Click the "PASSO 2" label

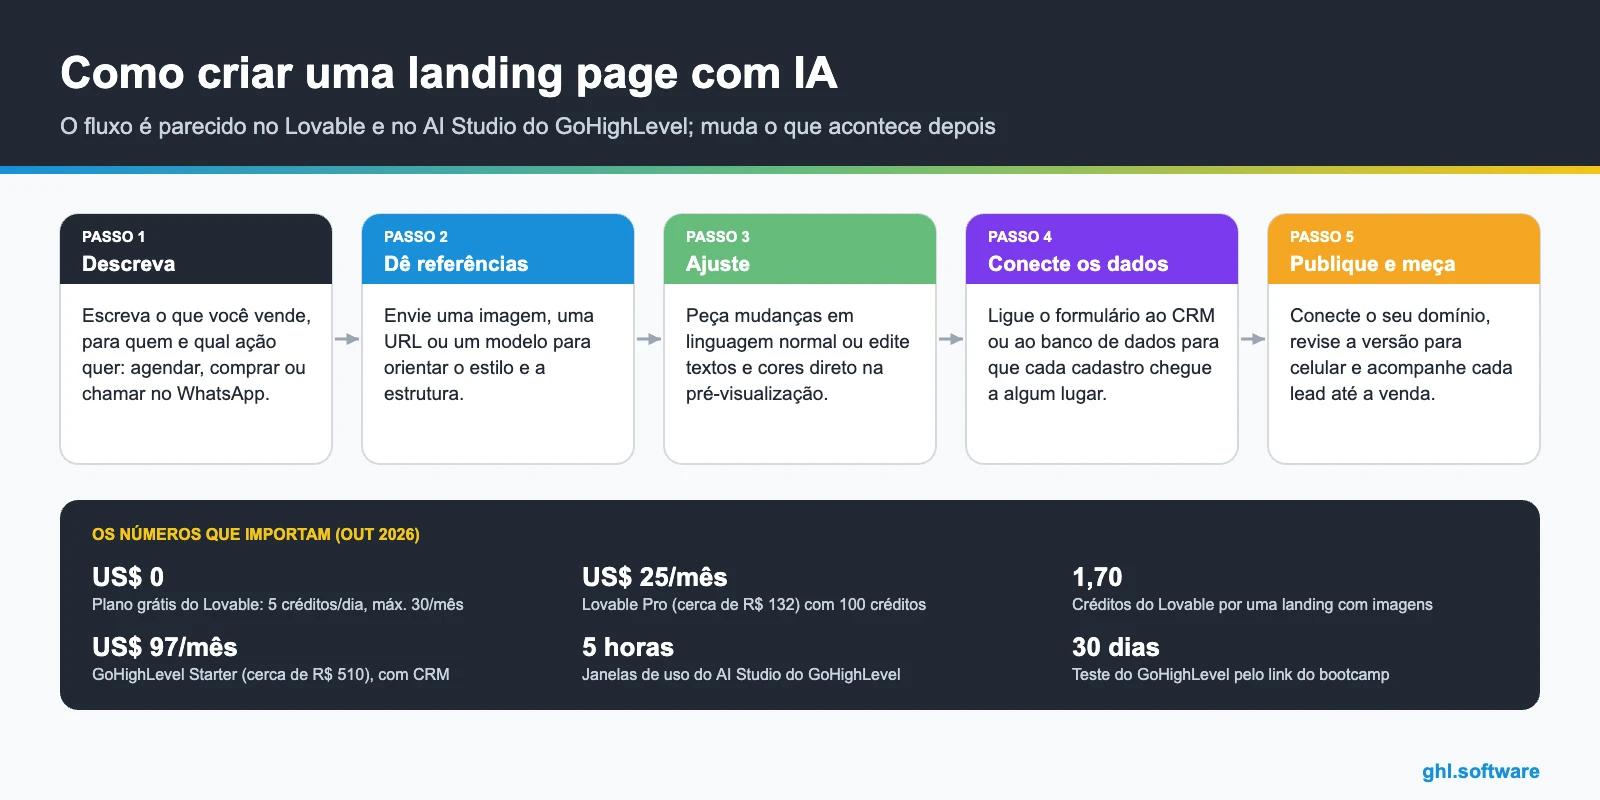(x=416, y=237)
